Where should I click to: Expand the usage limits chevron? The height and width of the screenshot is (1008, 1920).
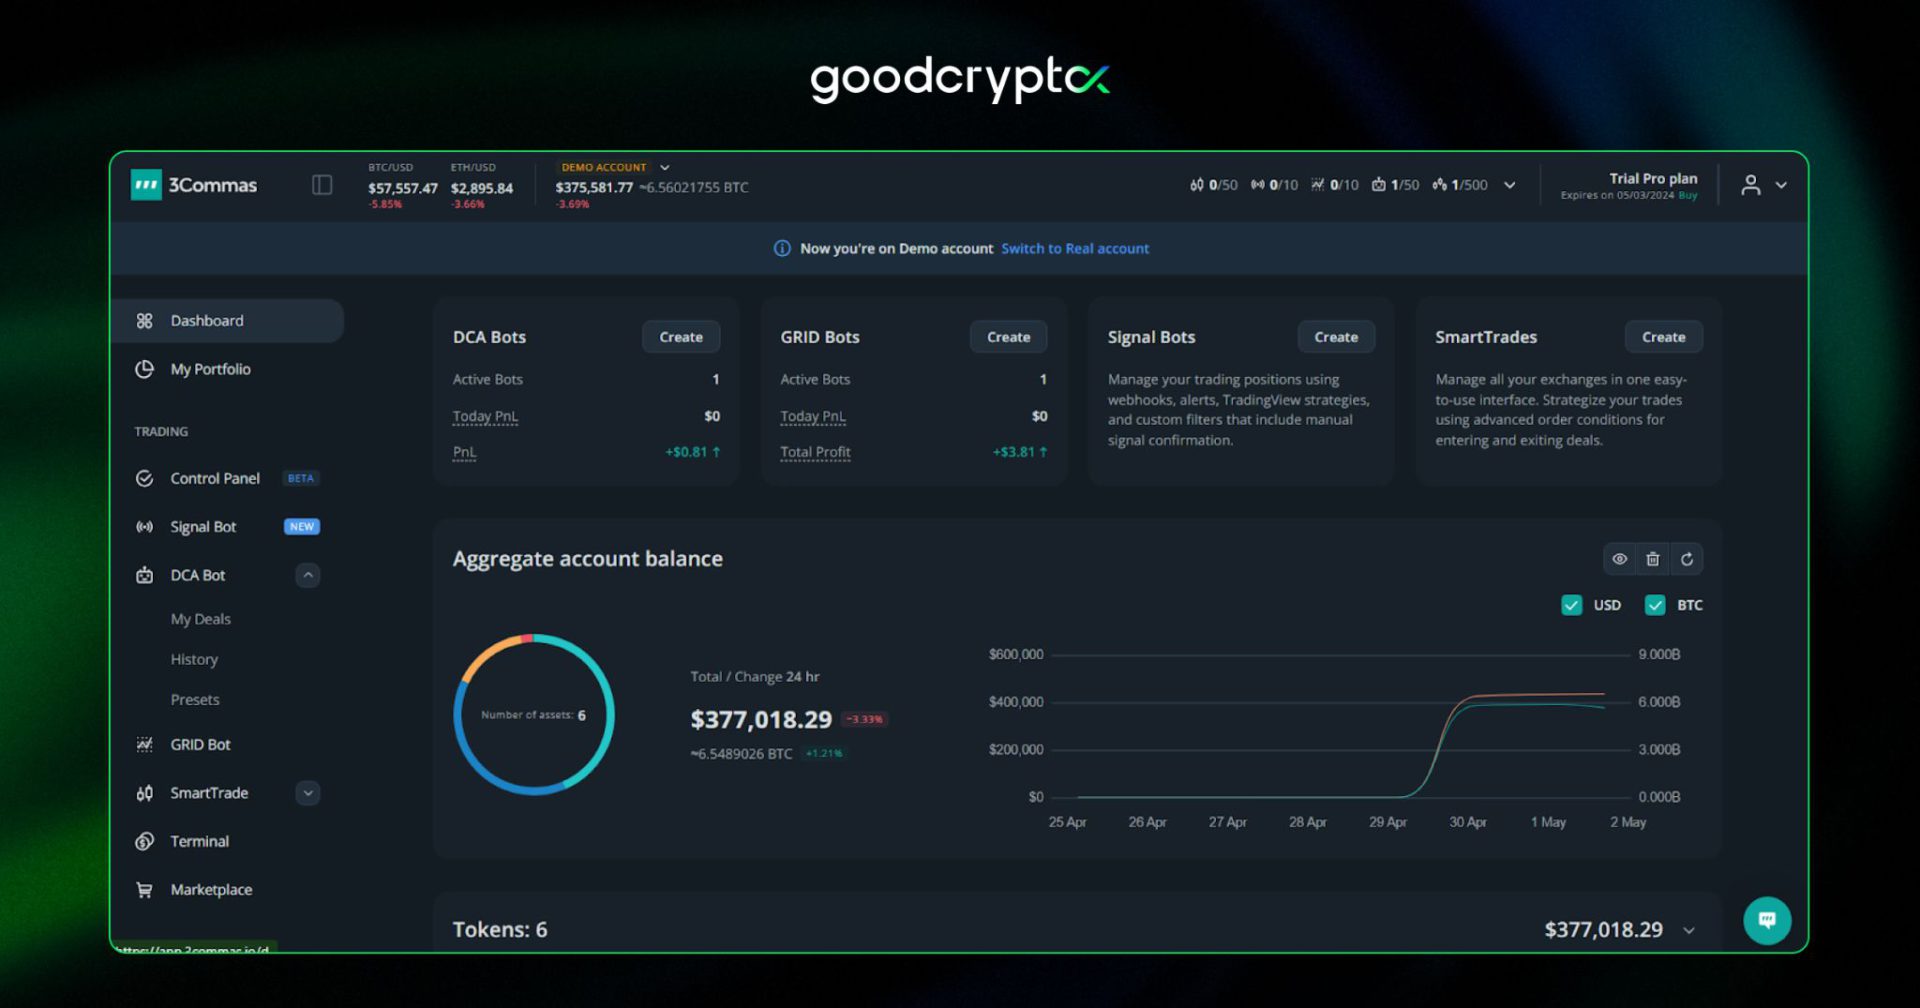point(1510,185)
